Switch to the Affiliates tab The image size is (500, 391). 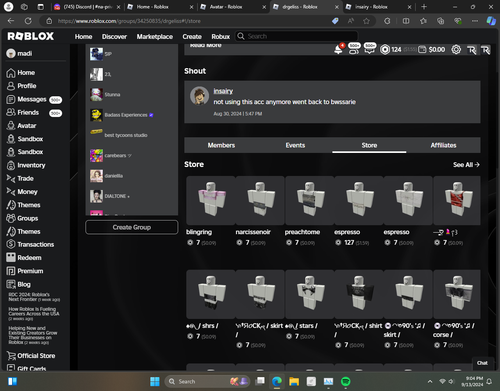pos(443,145)
